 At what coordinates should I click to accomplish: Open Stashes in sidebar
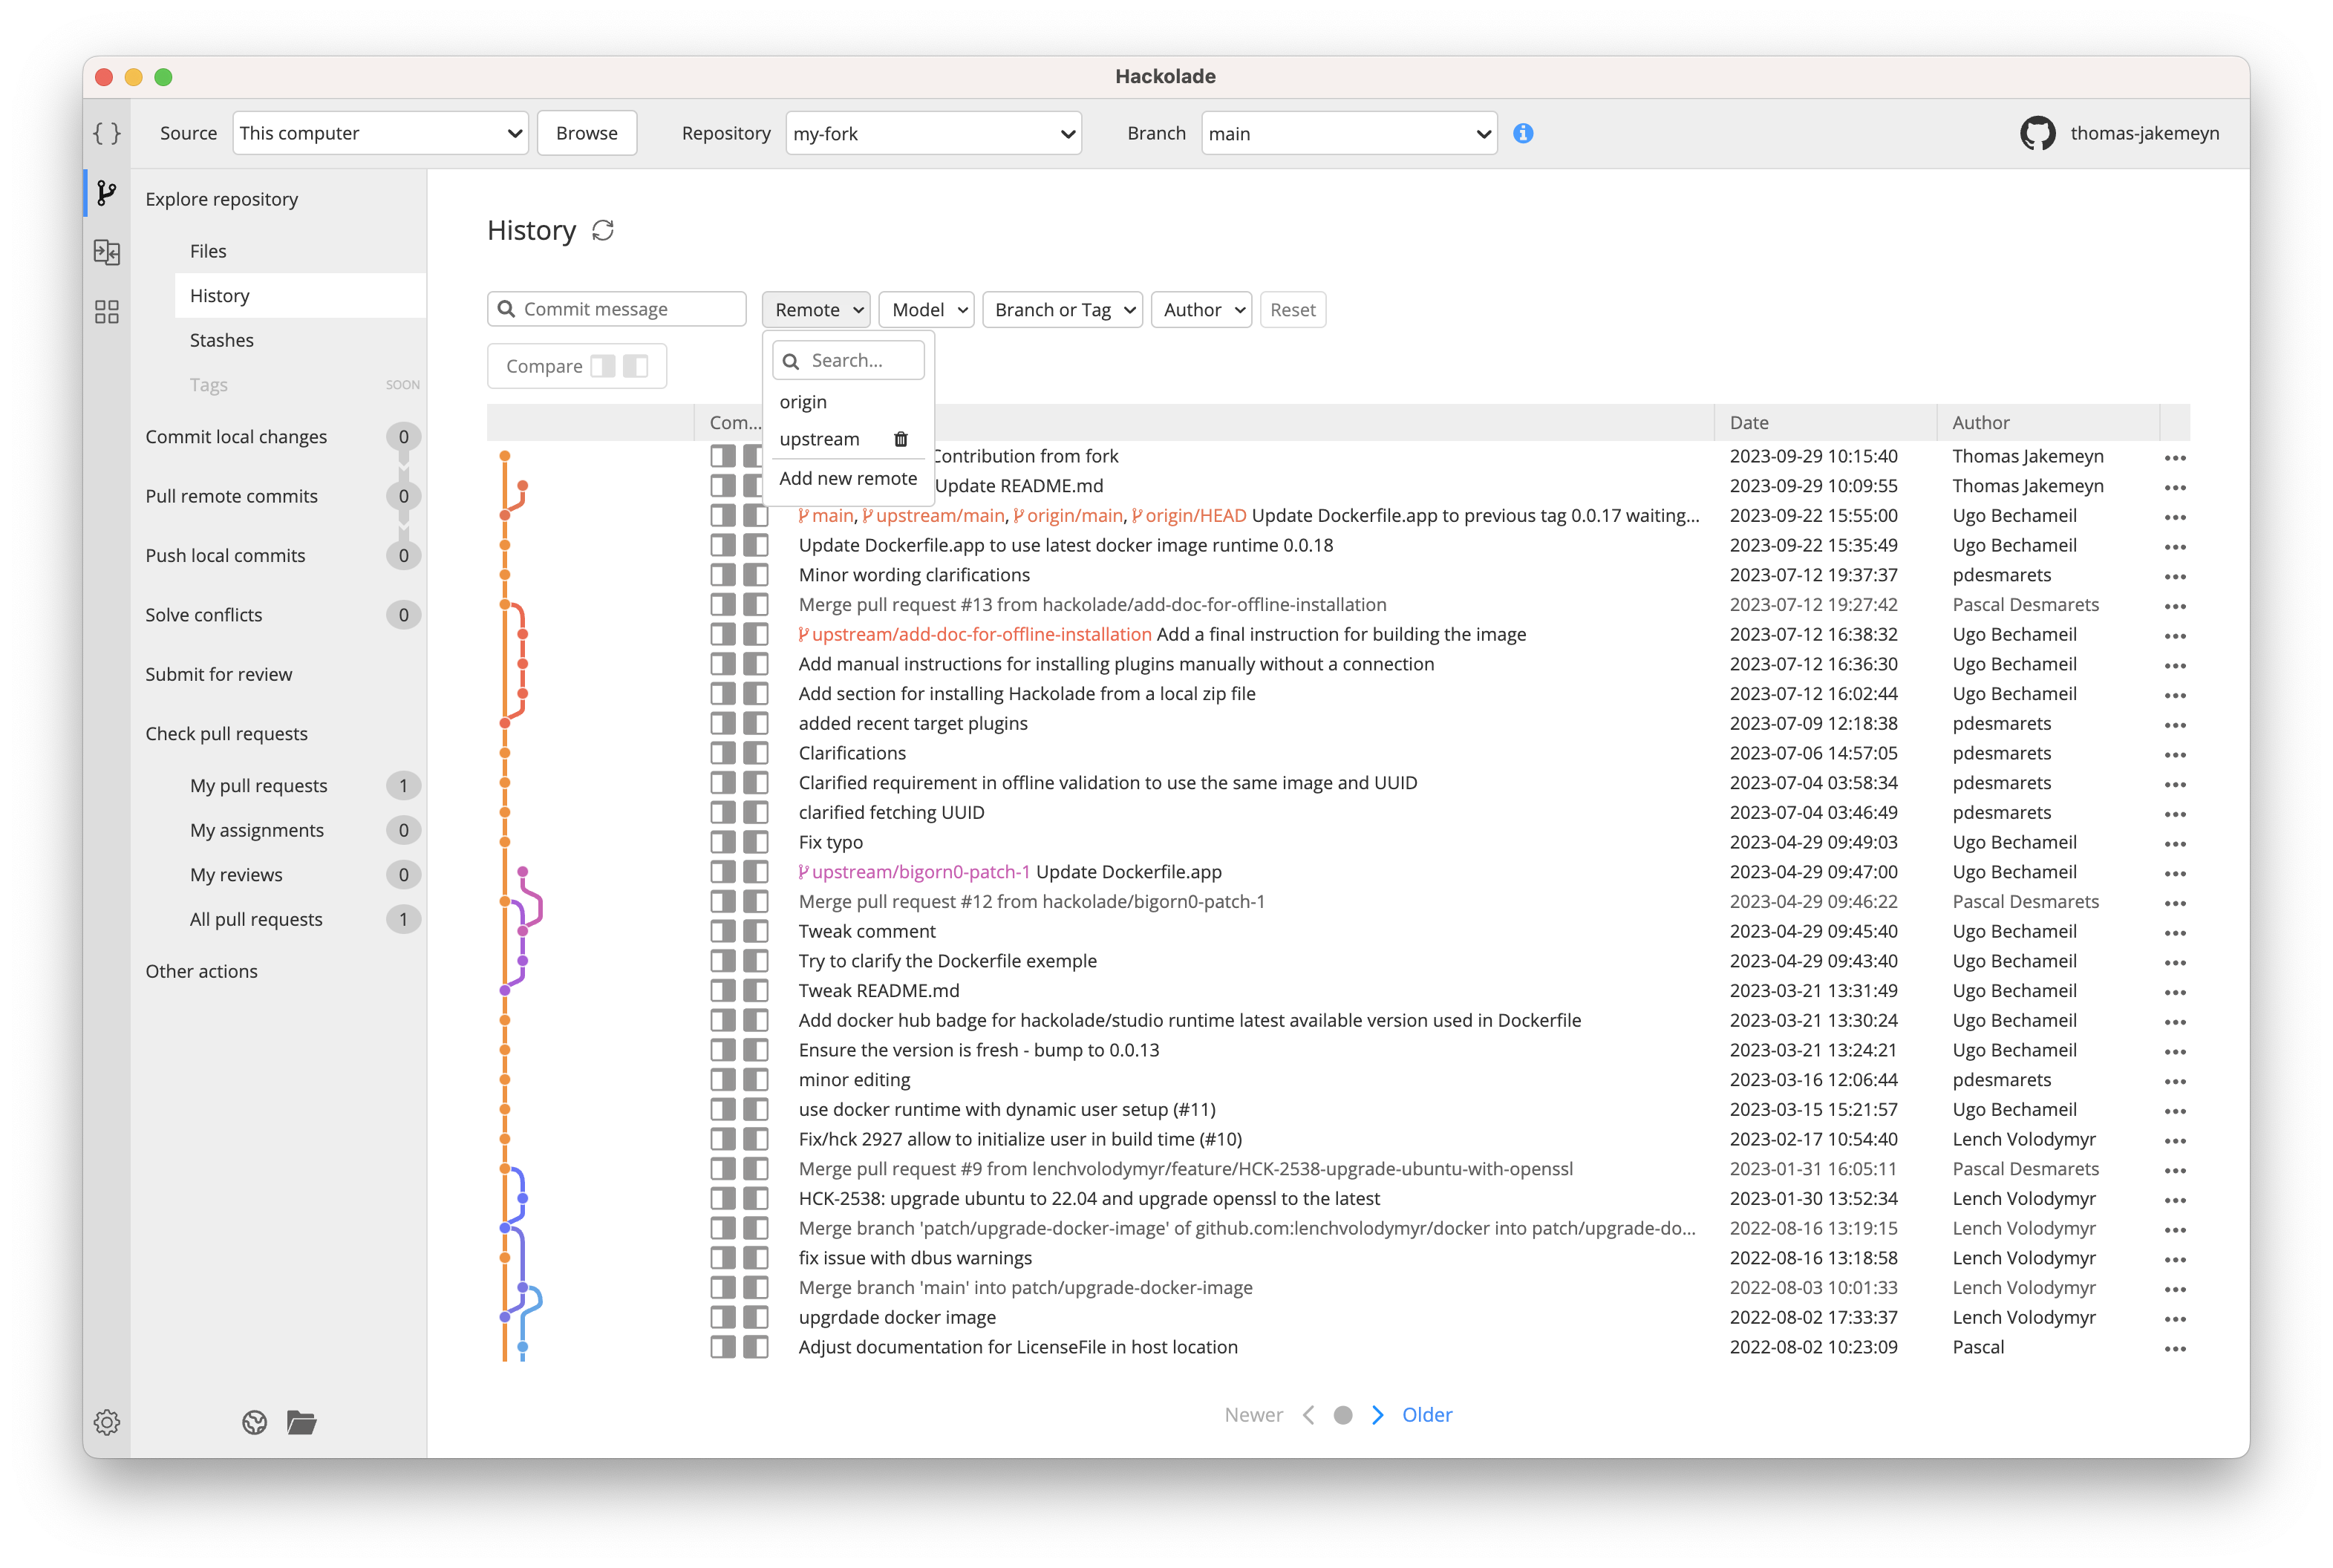pyautogui.click(x=222, y=340)
